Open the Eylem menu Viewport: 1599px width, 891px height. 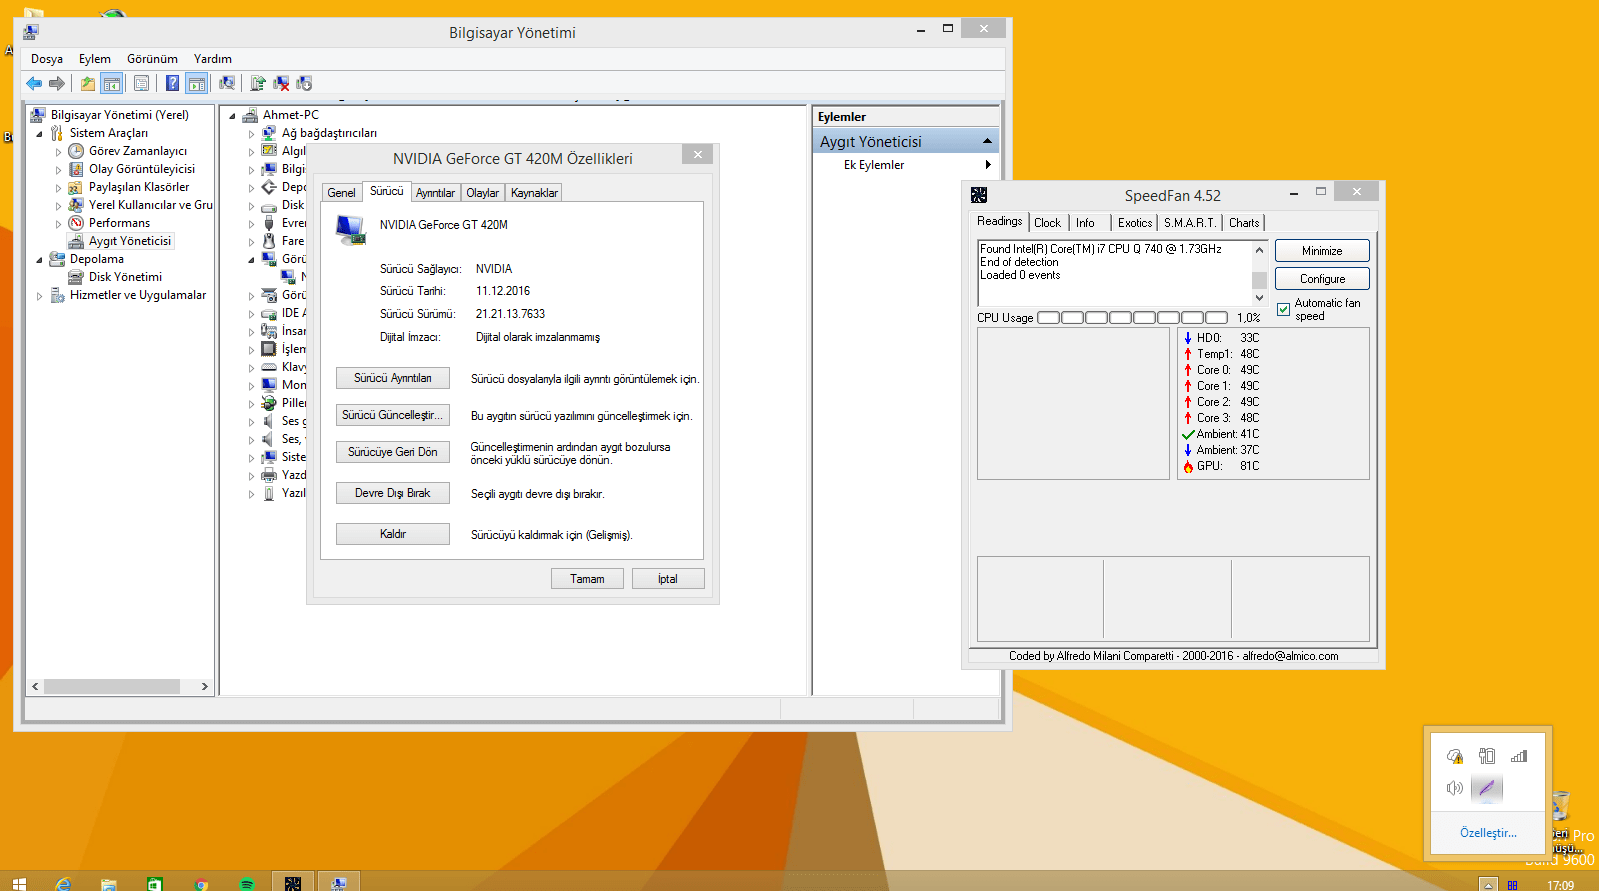pyautogui.click(x=95, y=59)
